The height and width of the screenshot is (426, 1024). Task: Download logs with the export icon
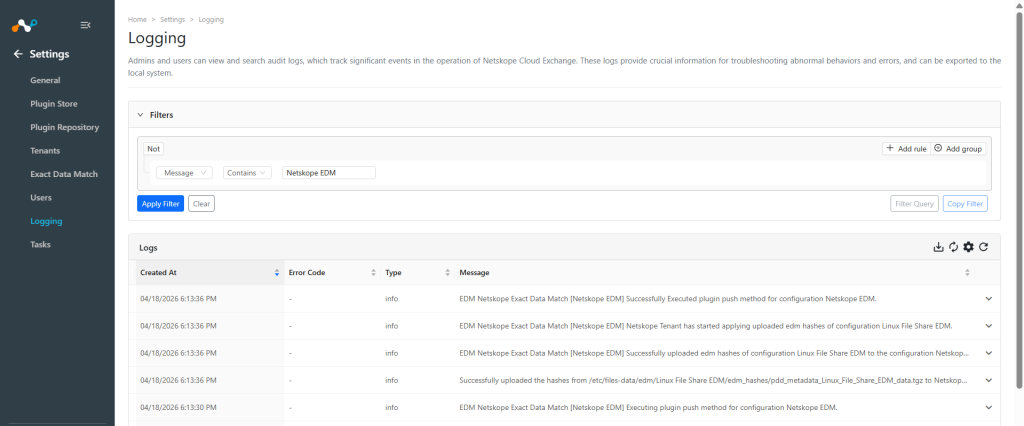(938, 247)
